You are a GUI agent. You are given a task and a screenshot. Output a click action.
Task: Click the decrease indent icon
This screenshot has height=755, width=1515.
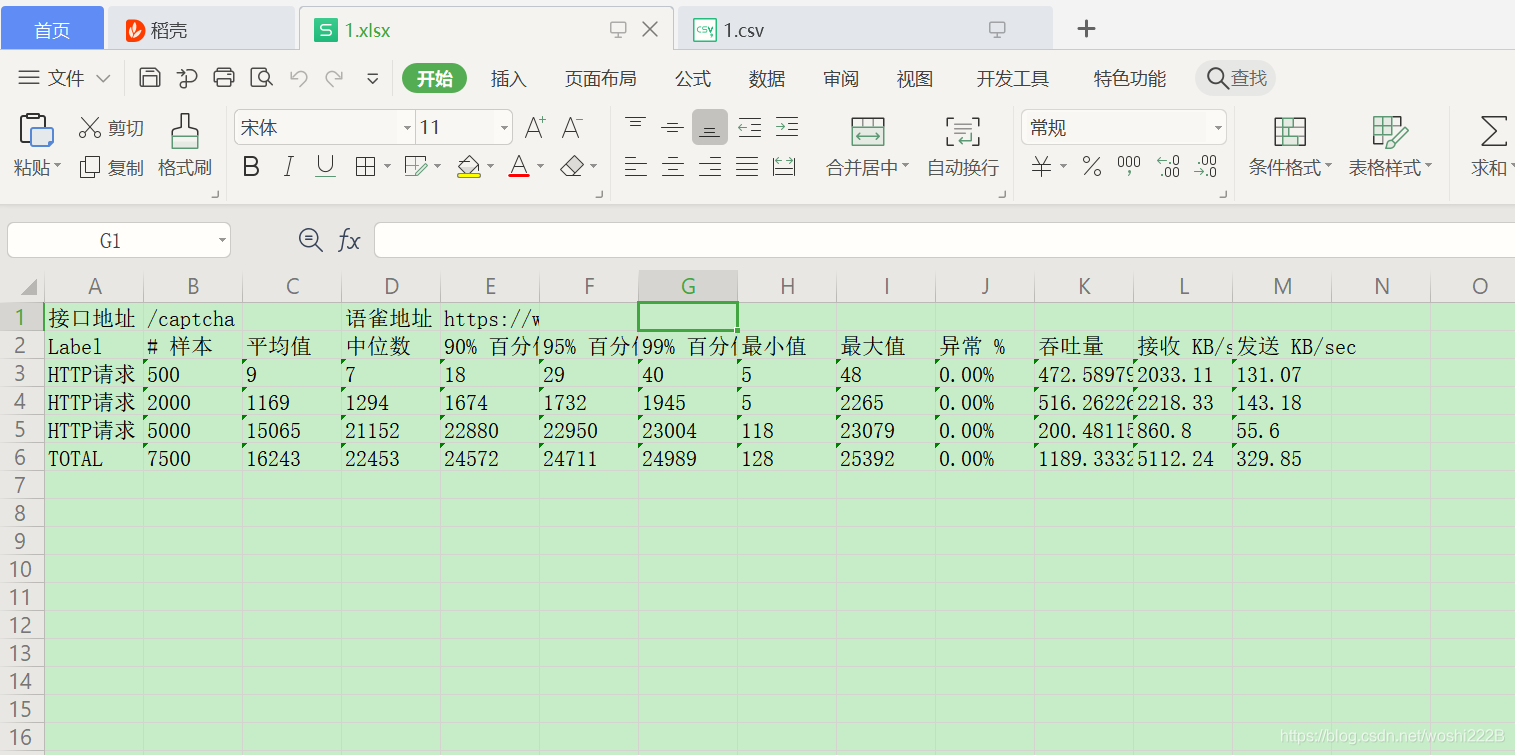[749, 127]
